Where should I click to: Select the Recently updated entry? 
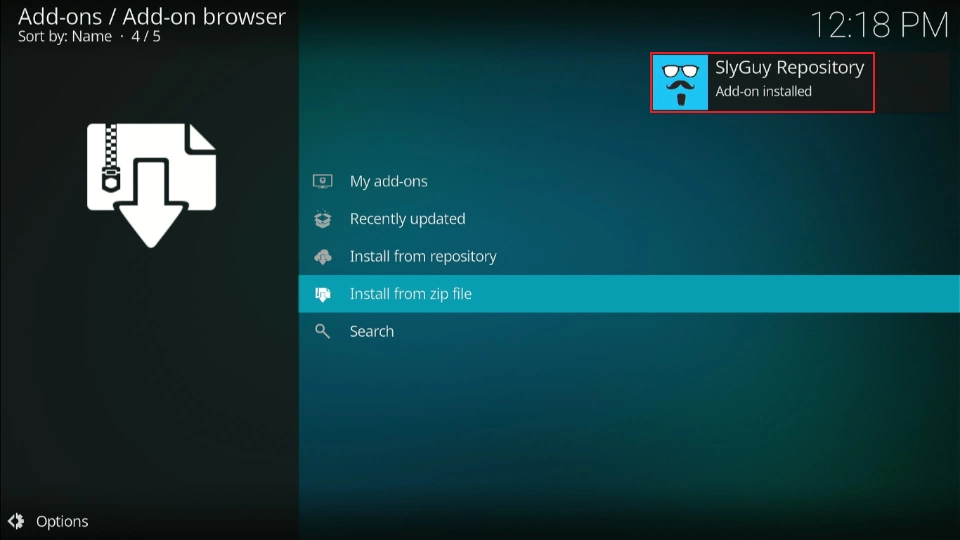[407, 219]
